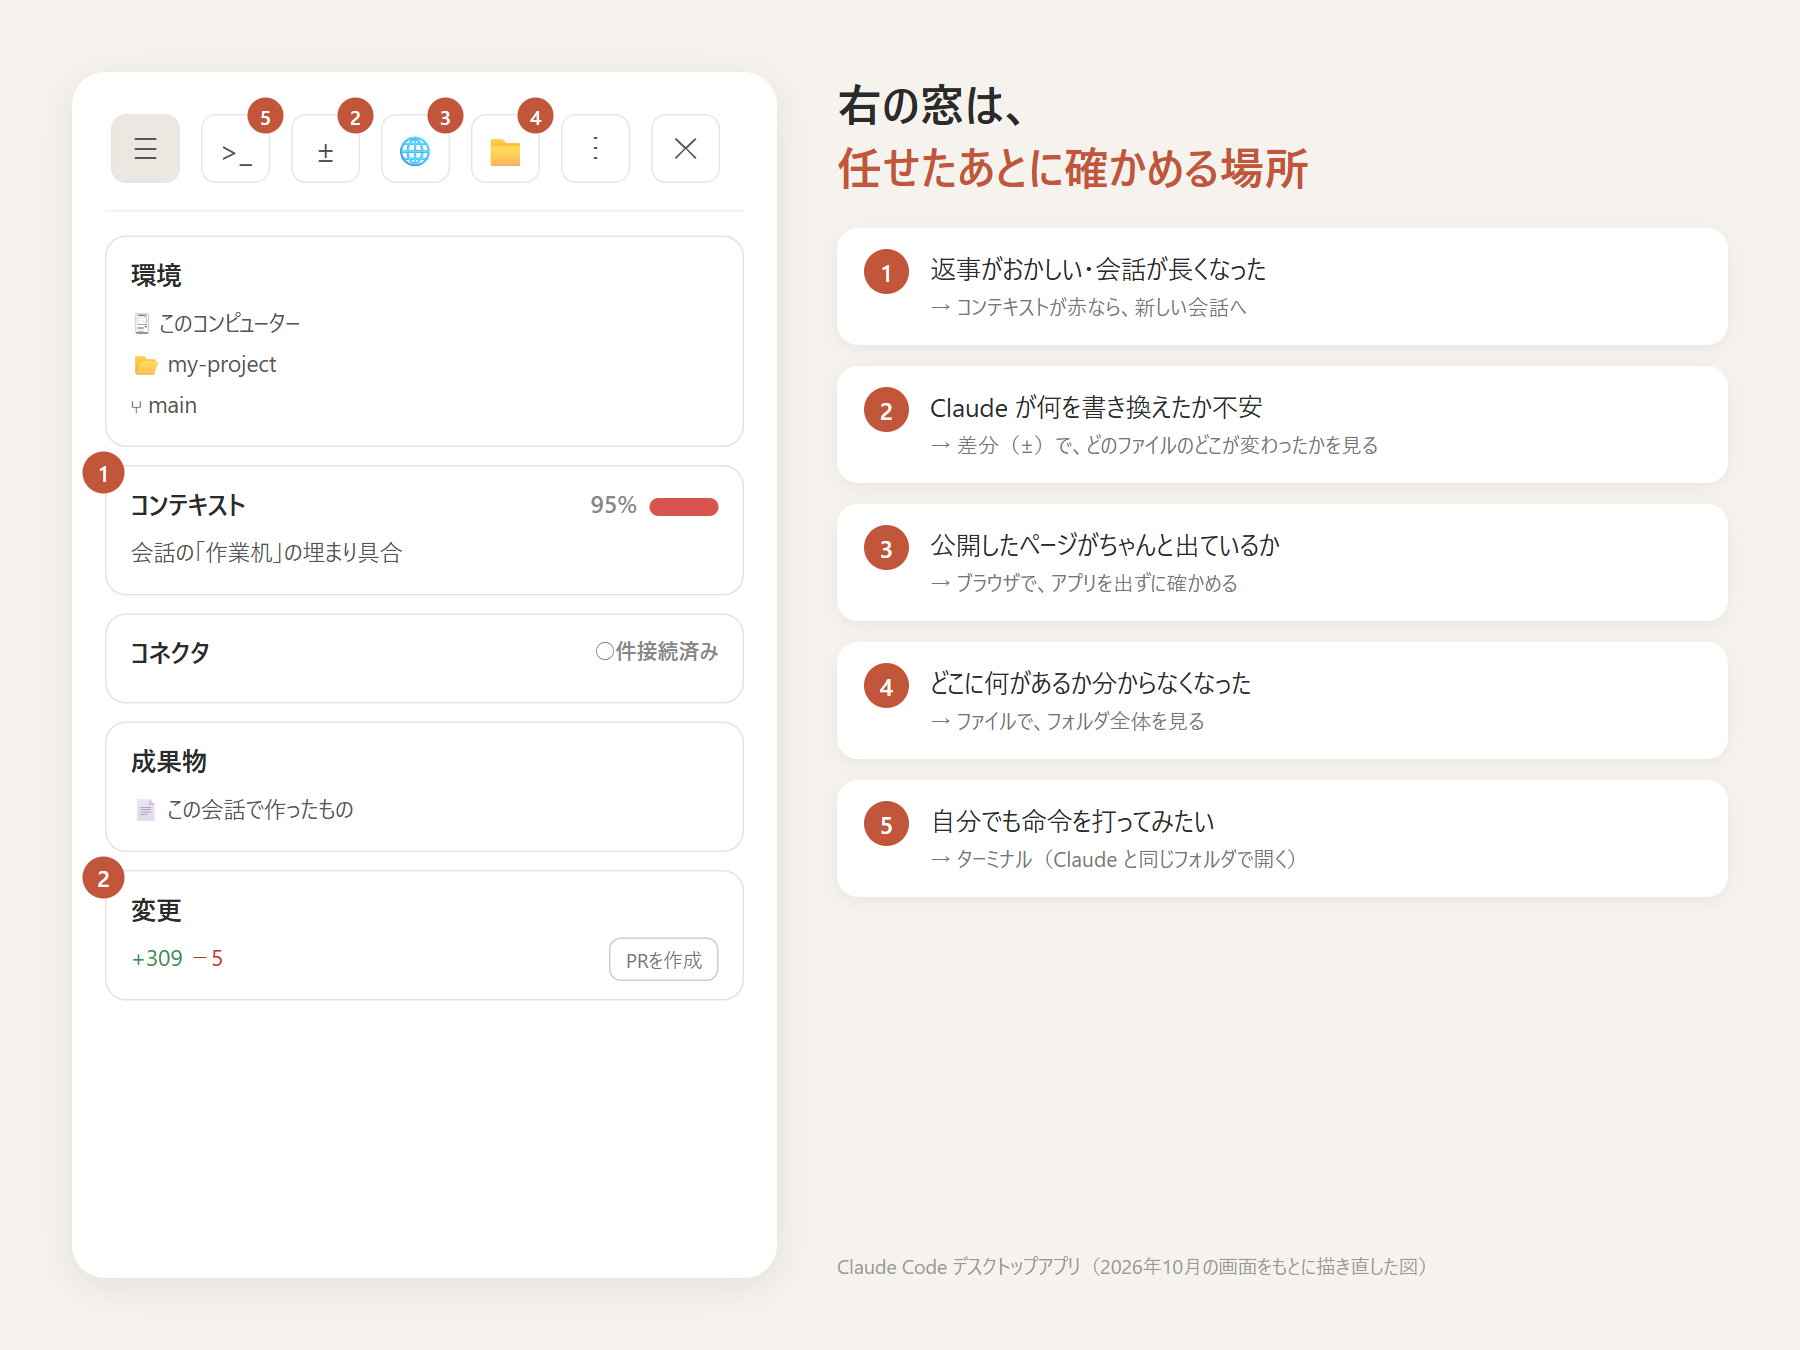The height and width of the screenshot is (1350, 1800).
Task: Open the files folder icon in toolbar
Action: pos(505,149)
